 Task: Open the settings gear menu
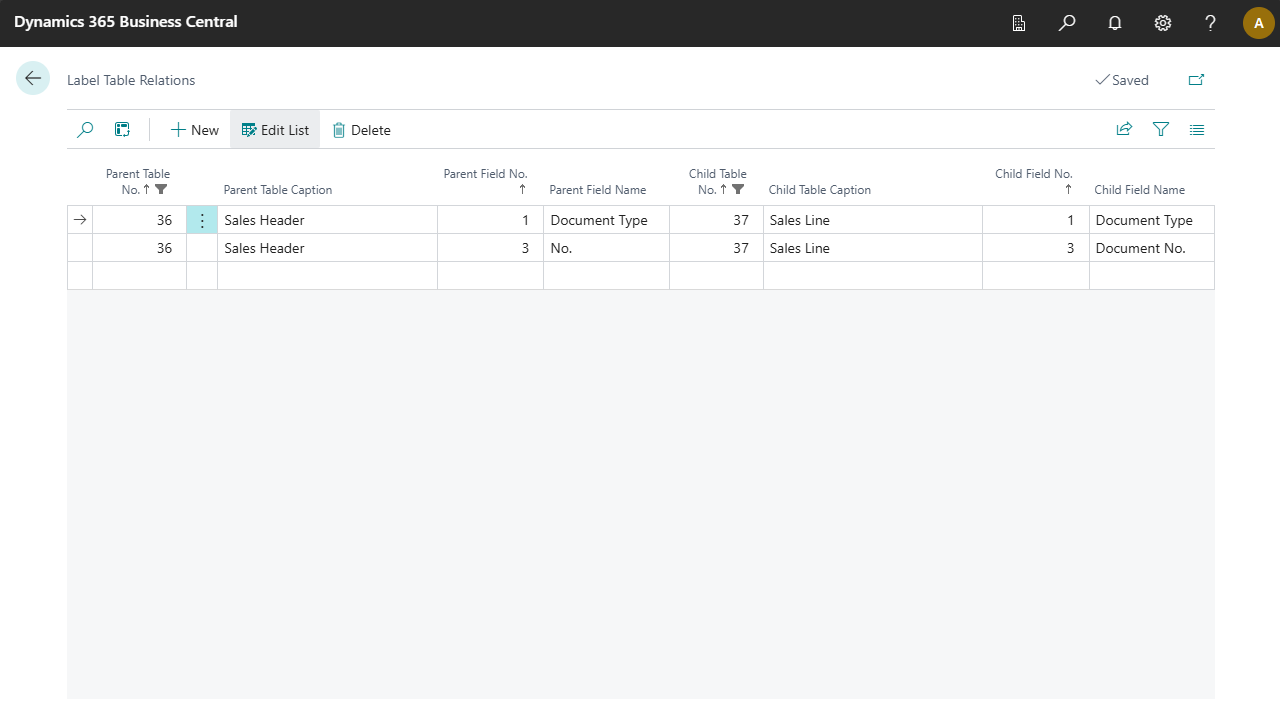(x=1163, y=23)
